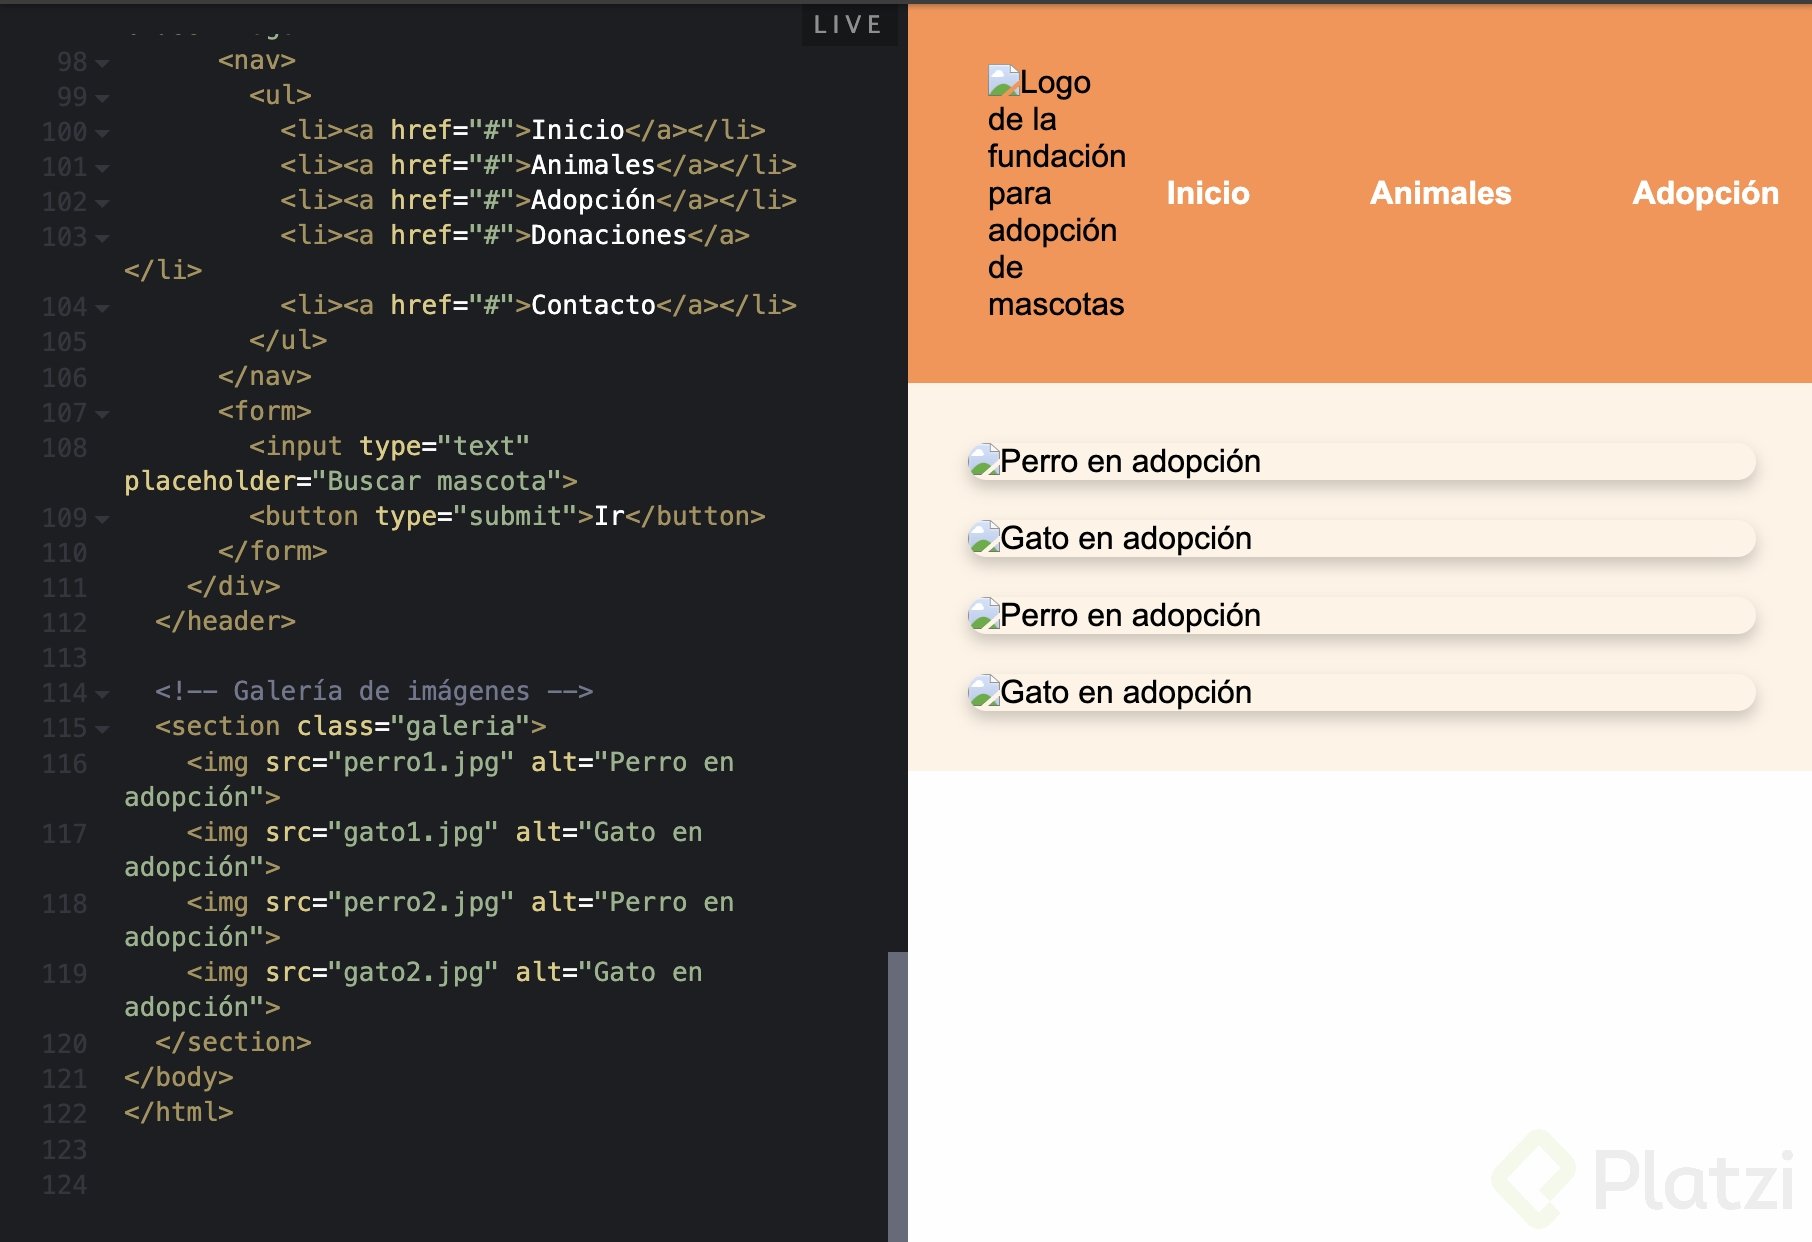Screen dimensions: 1812x1242
Task: Fold the Galería comment on line 114
Action: [102, 694]
